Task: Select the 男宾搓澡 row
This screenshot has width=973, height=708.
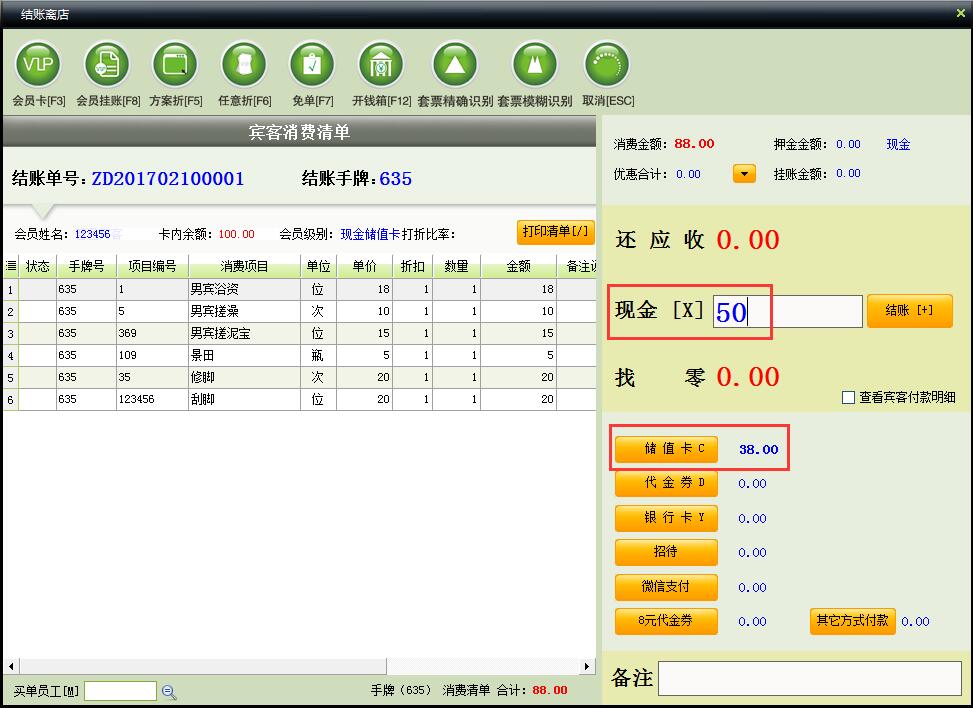Action: click(x=300, y=311)
